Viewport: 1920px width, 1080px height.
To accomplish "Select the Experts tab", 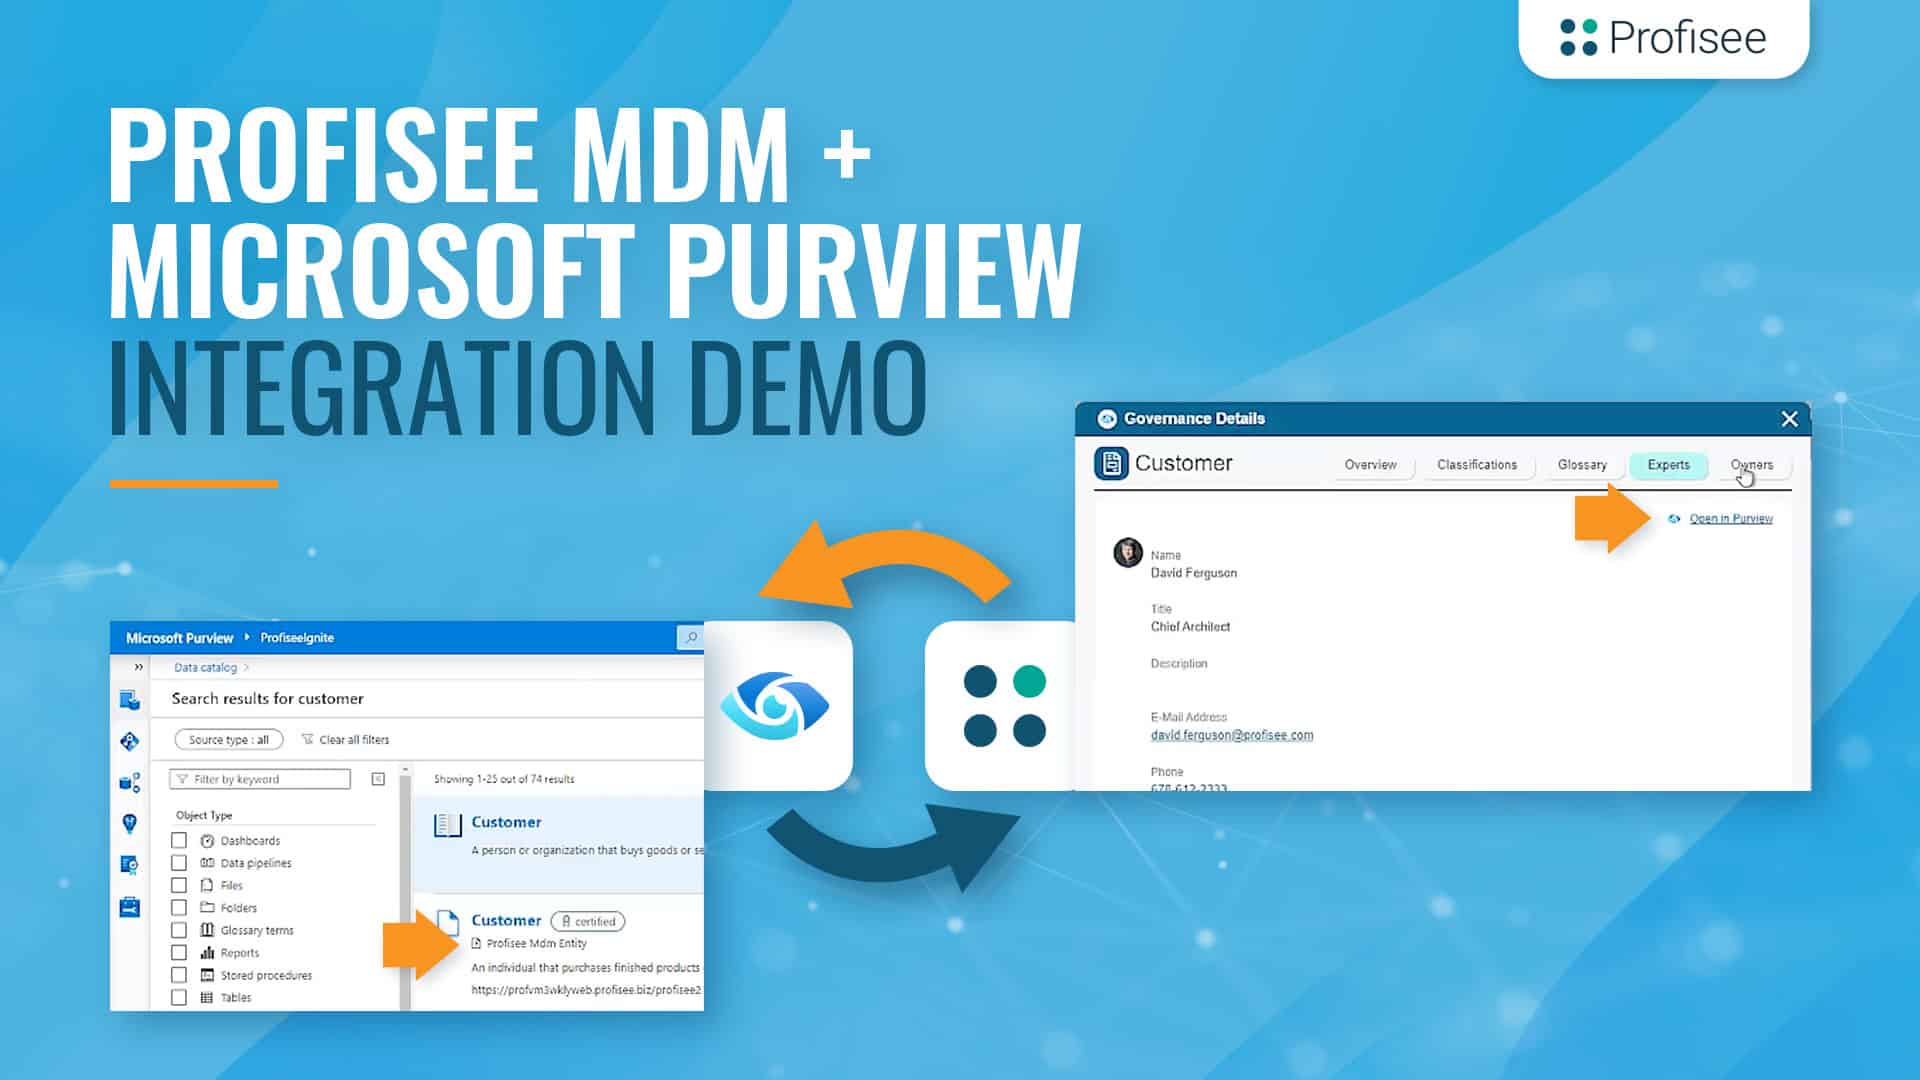I will point(1669,465).
